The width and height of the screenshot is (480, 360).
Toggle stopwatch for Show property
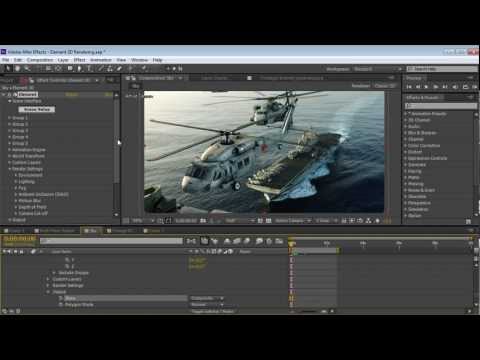[x=61, y=298]
